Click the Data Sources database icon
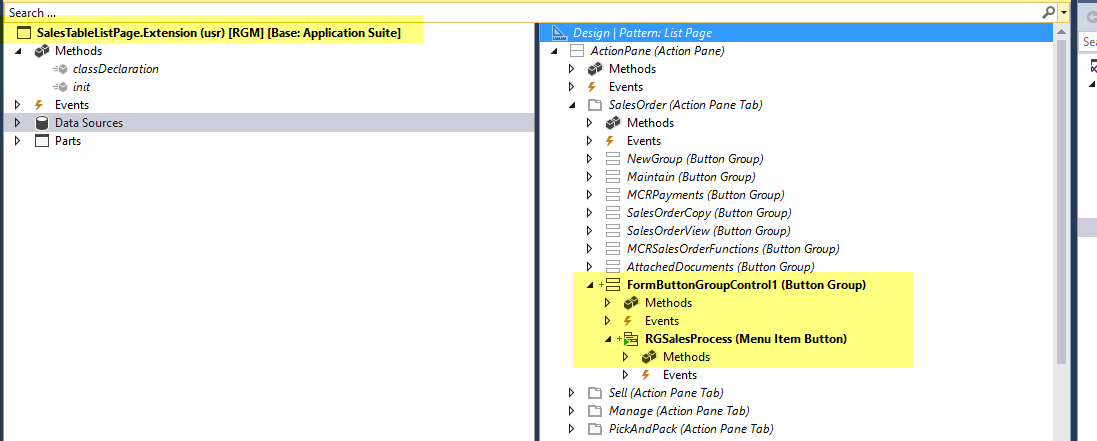This screenshot has height=441, width=1097. tap(42, 123)
